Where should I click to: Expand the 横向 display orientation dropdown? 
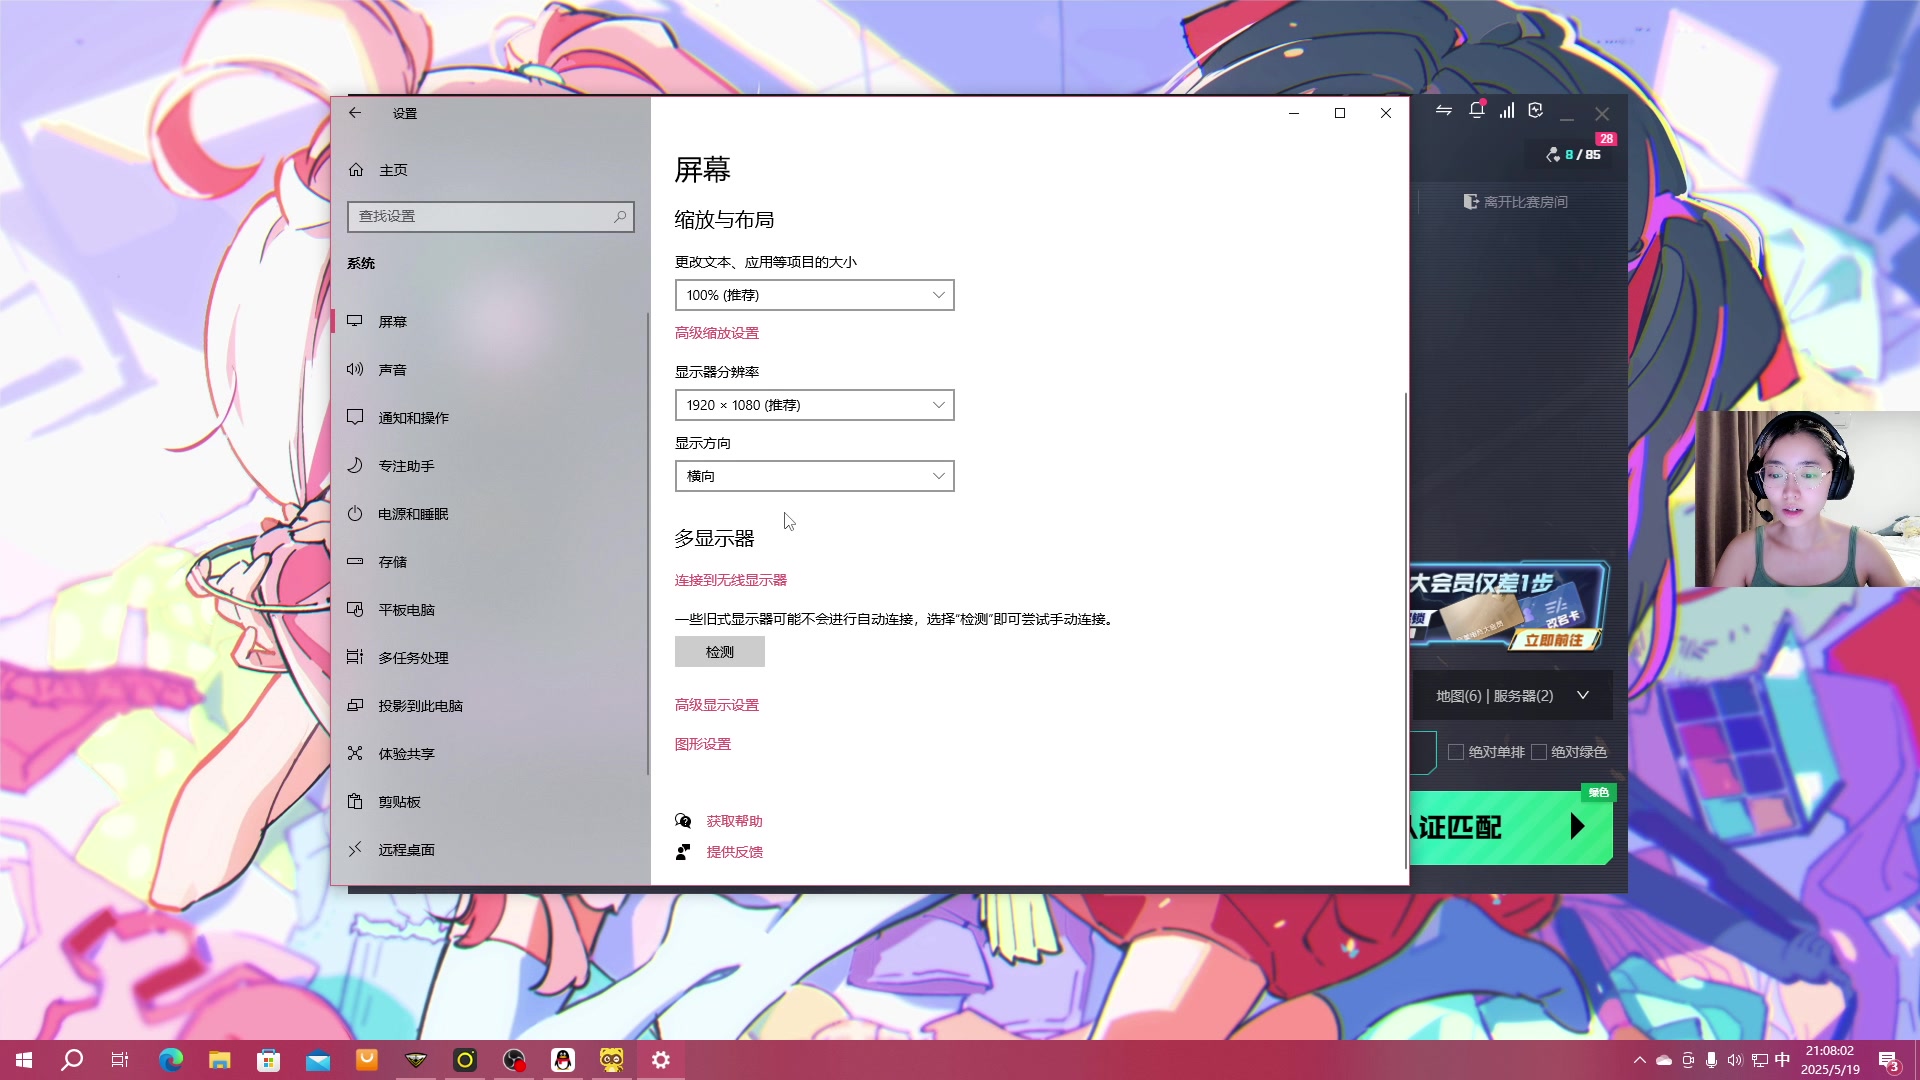point(814,476)
